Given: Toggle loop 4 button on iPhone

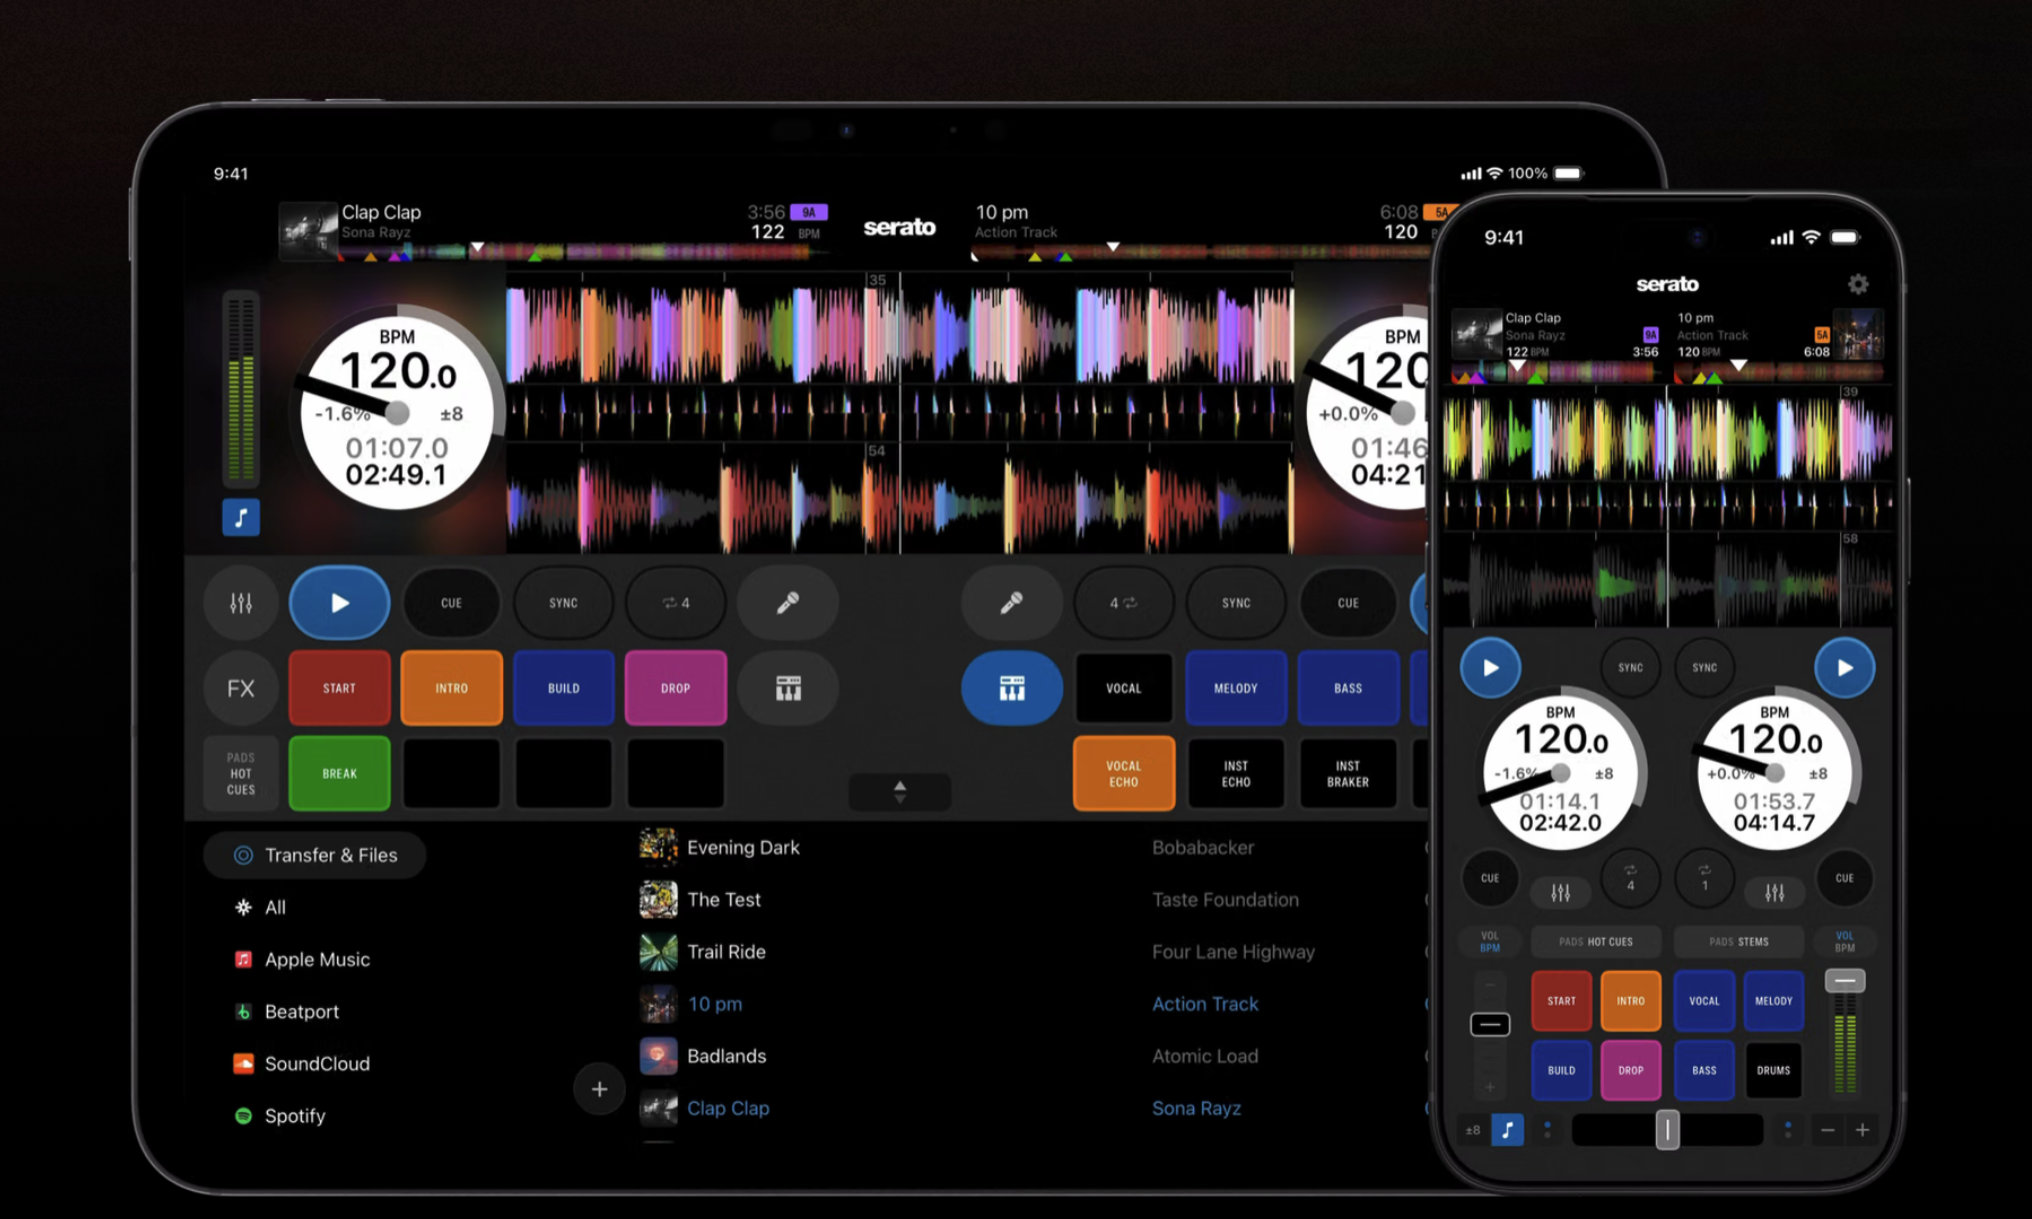Looking at the screenshot, I should 1630,877.
